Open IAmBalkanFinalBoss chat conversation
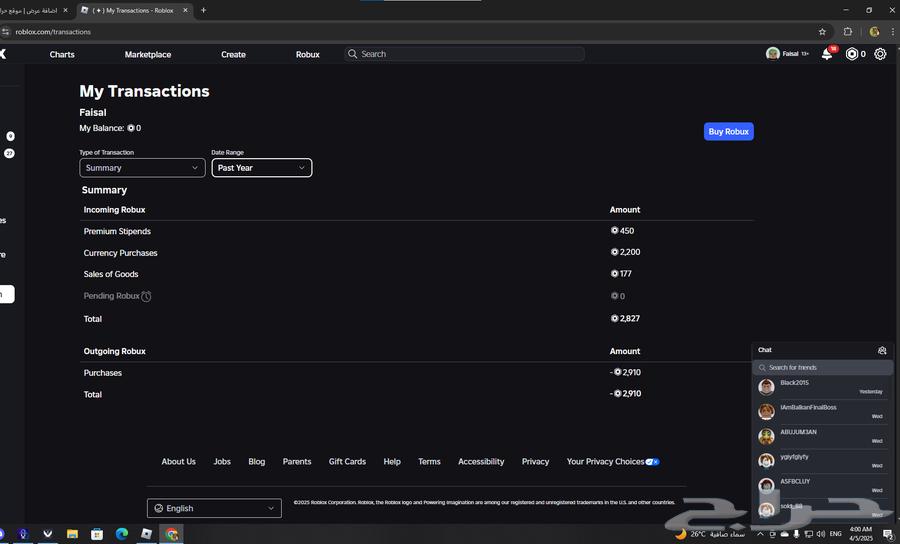Image resolution: width=900 pixels, height=544 pixels. pos(823,411)
